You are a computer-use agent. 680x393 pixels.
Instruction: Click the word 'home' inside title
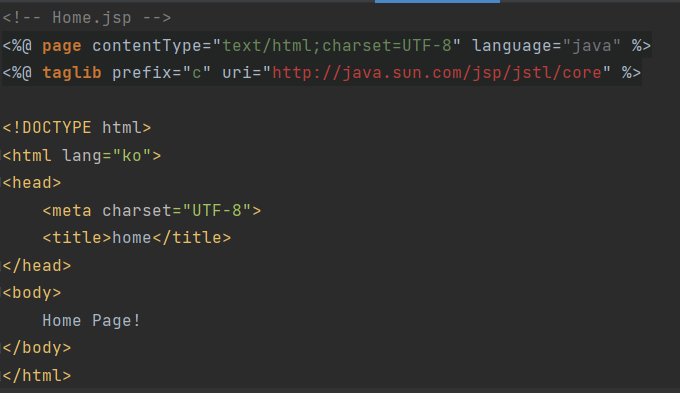(132, 238)
